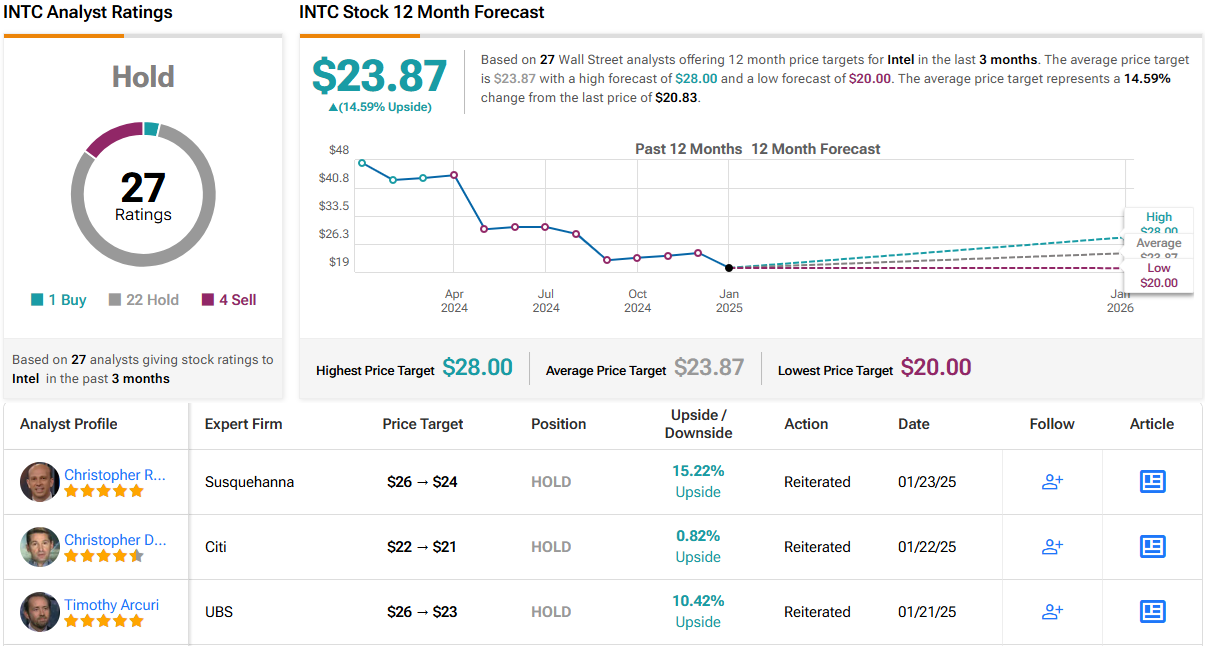Viewport: 1205px width, 646px height.
Task: Open Timothy Arcuri analyst profile link
Action: click(111, 605)
